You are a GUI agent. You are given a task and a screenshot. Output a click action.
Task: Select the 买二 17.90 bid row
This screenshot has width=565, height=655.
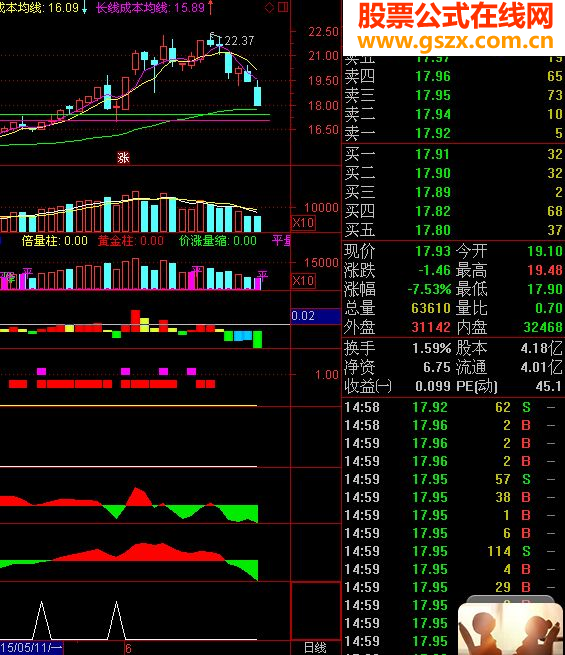[x=454, y=173]
